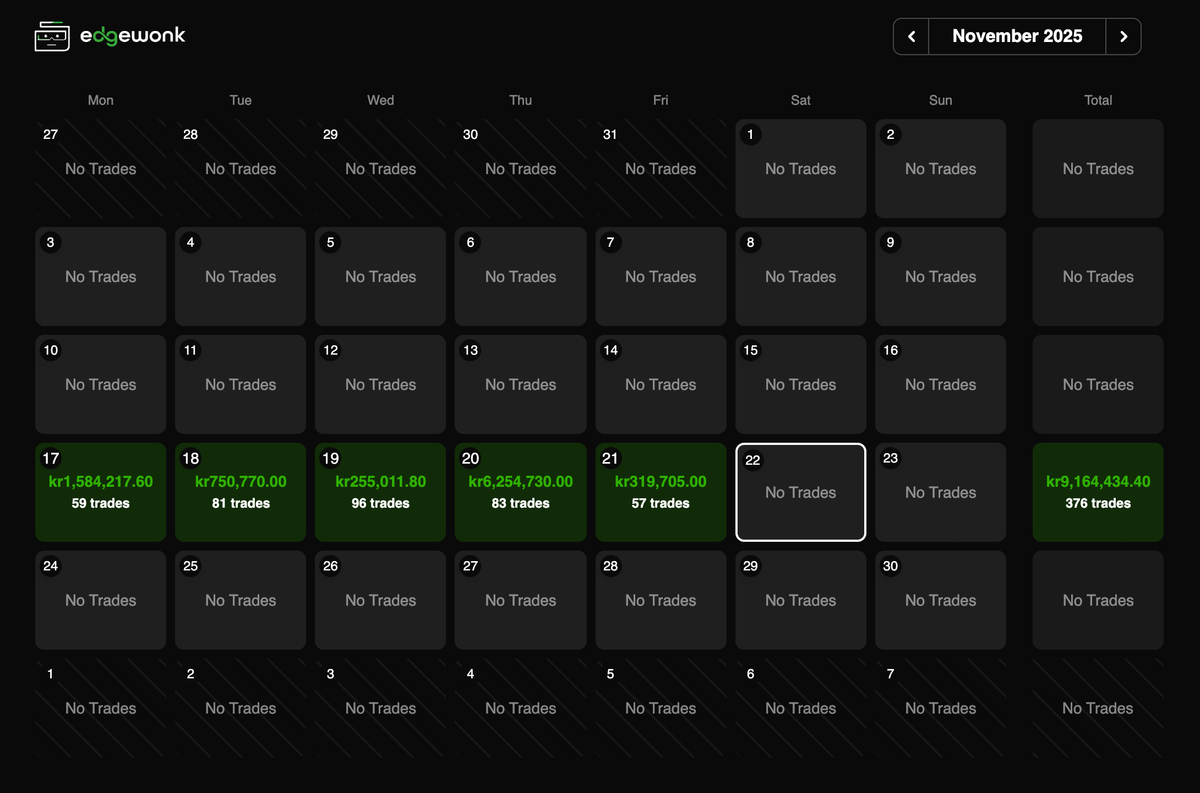1200x793 pixels.
Task: Select November 21 with 57 trades
Action: 661,492
